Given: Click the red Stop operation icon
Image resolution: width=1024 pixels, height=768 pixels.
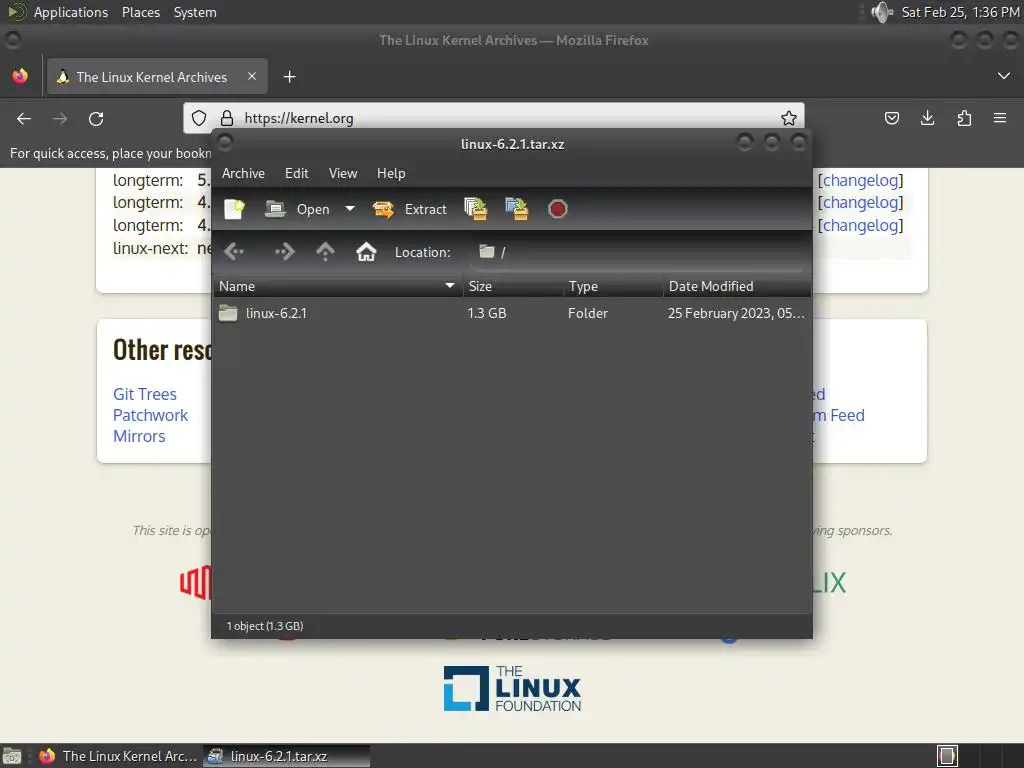Looking at the screenshot, I should coord(558,209).
